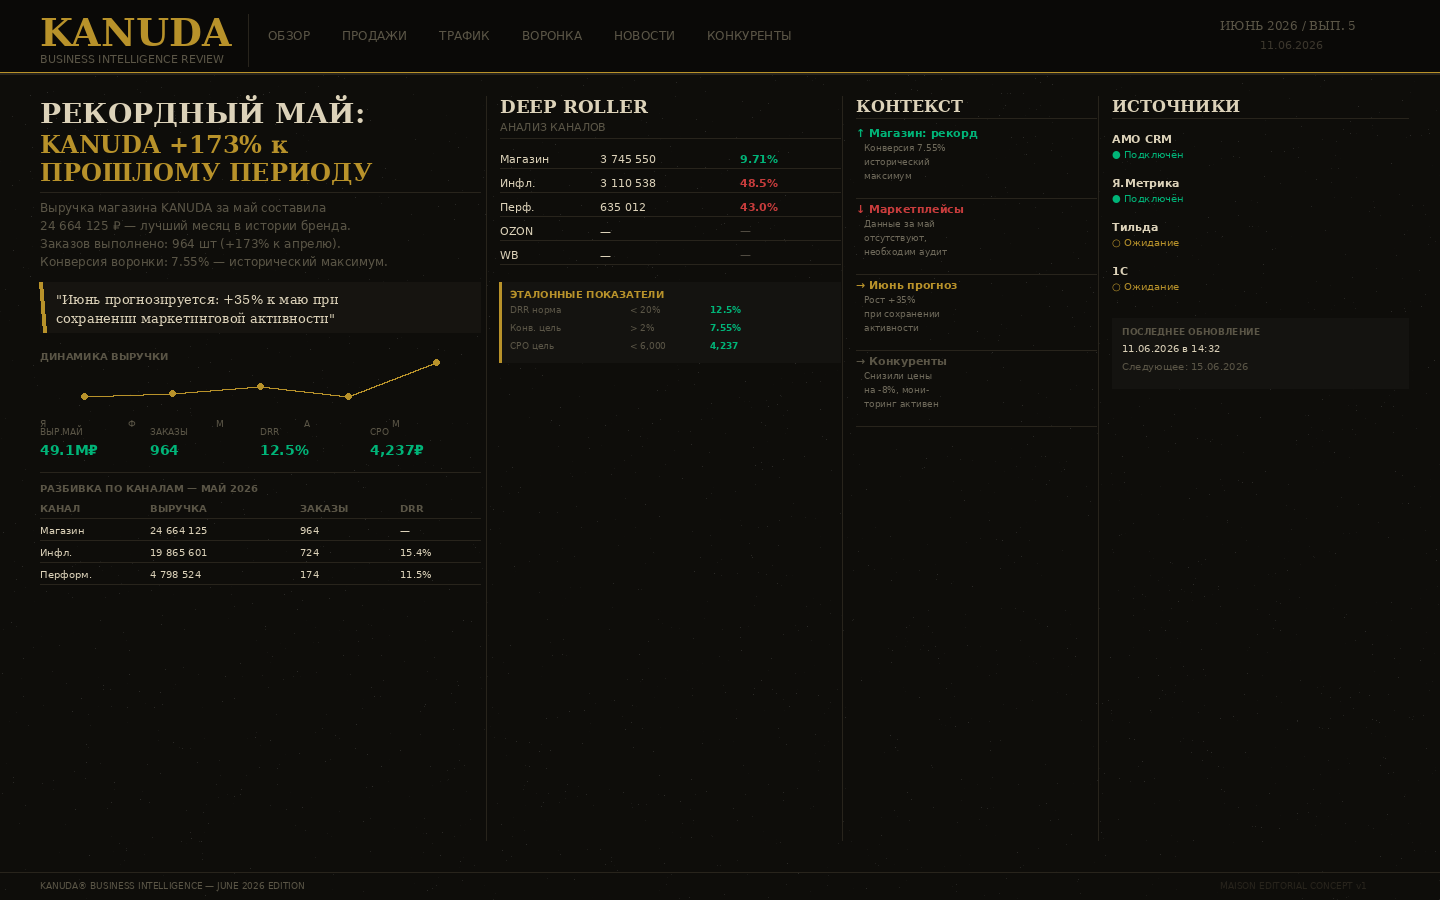
Task: Click the green status dot under Я.Метрика
Action: pyautogui.click(x=1116, y=199)
